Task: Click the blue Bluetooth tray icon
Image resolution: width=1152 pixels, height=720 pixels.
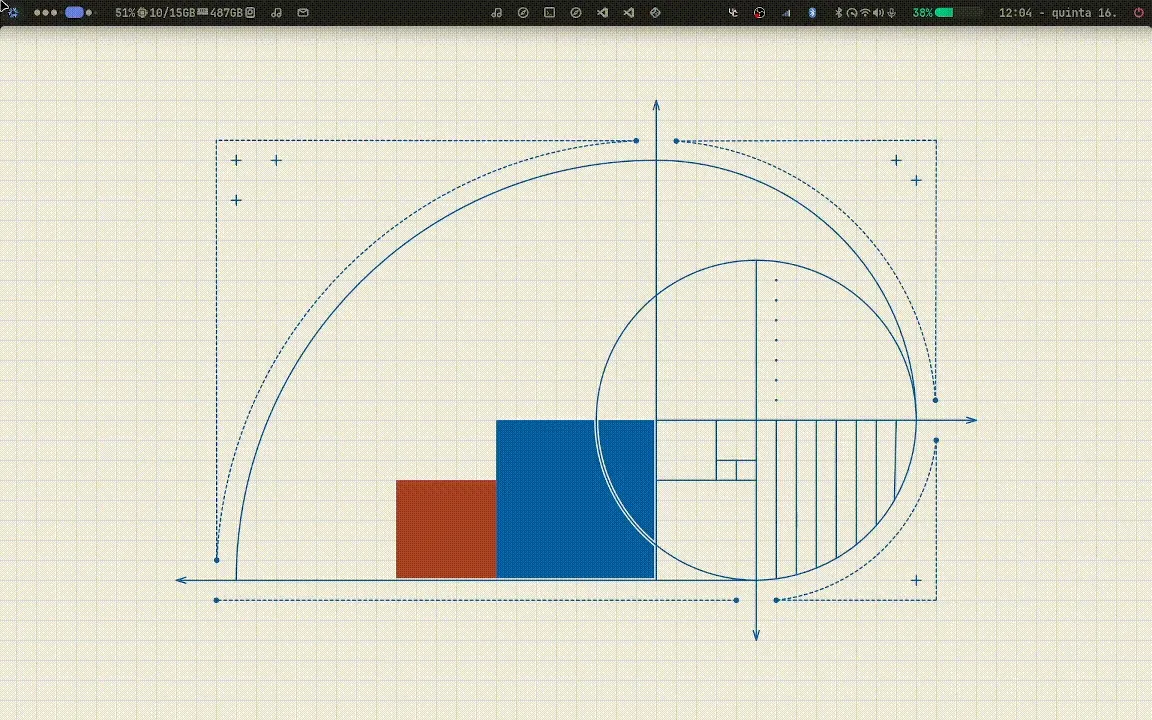Action: 812,12
